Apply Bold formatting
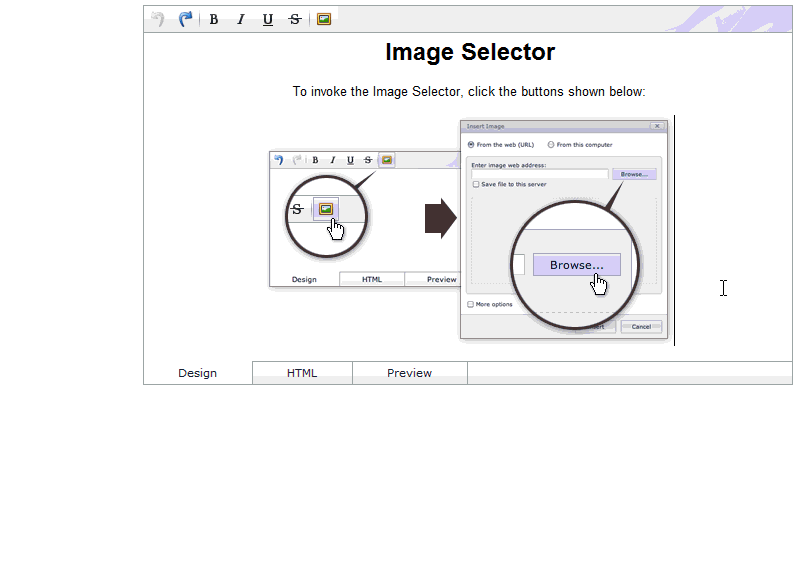The image size is (807, 580). click(212, 18)
